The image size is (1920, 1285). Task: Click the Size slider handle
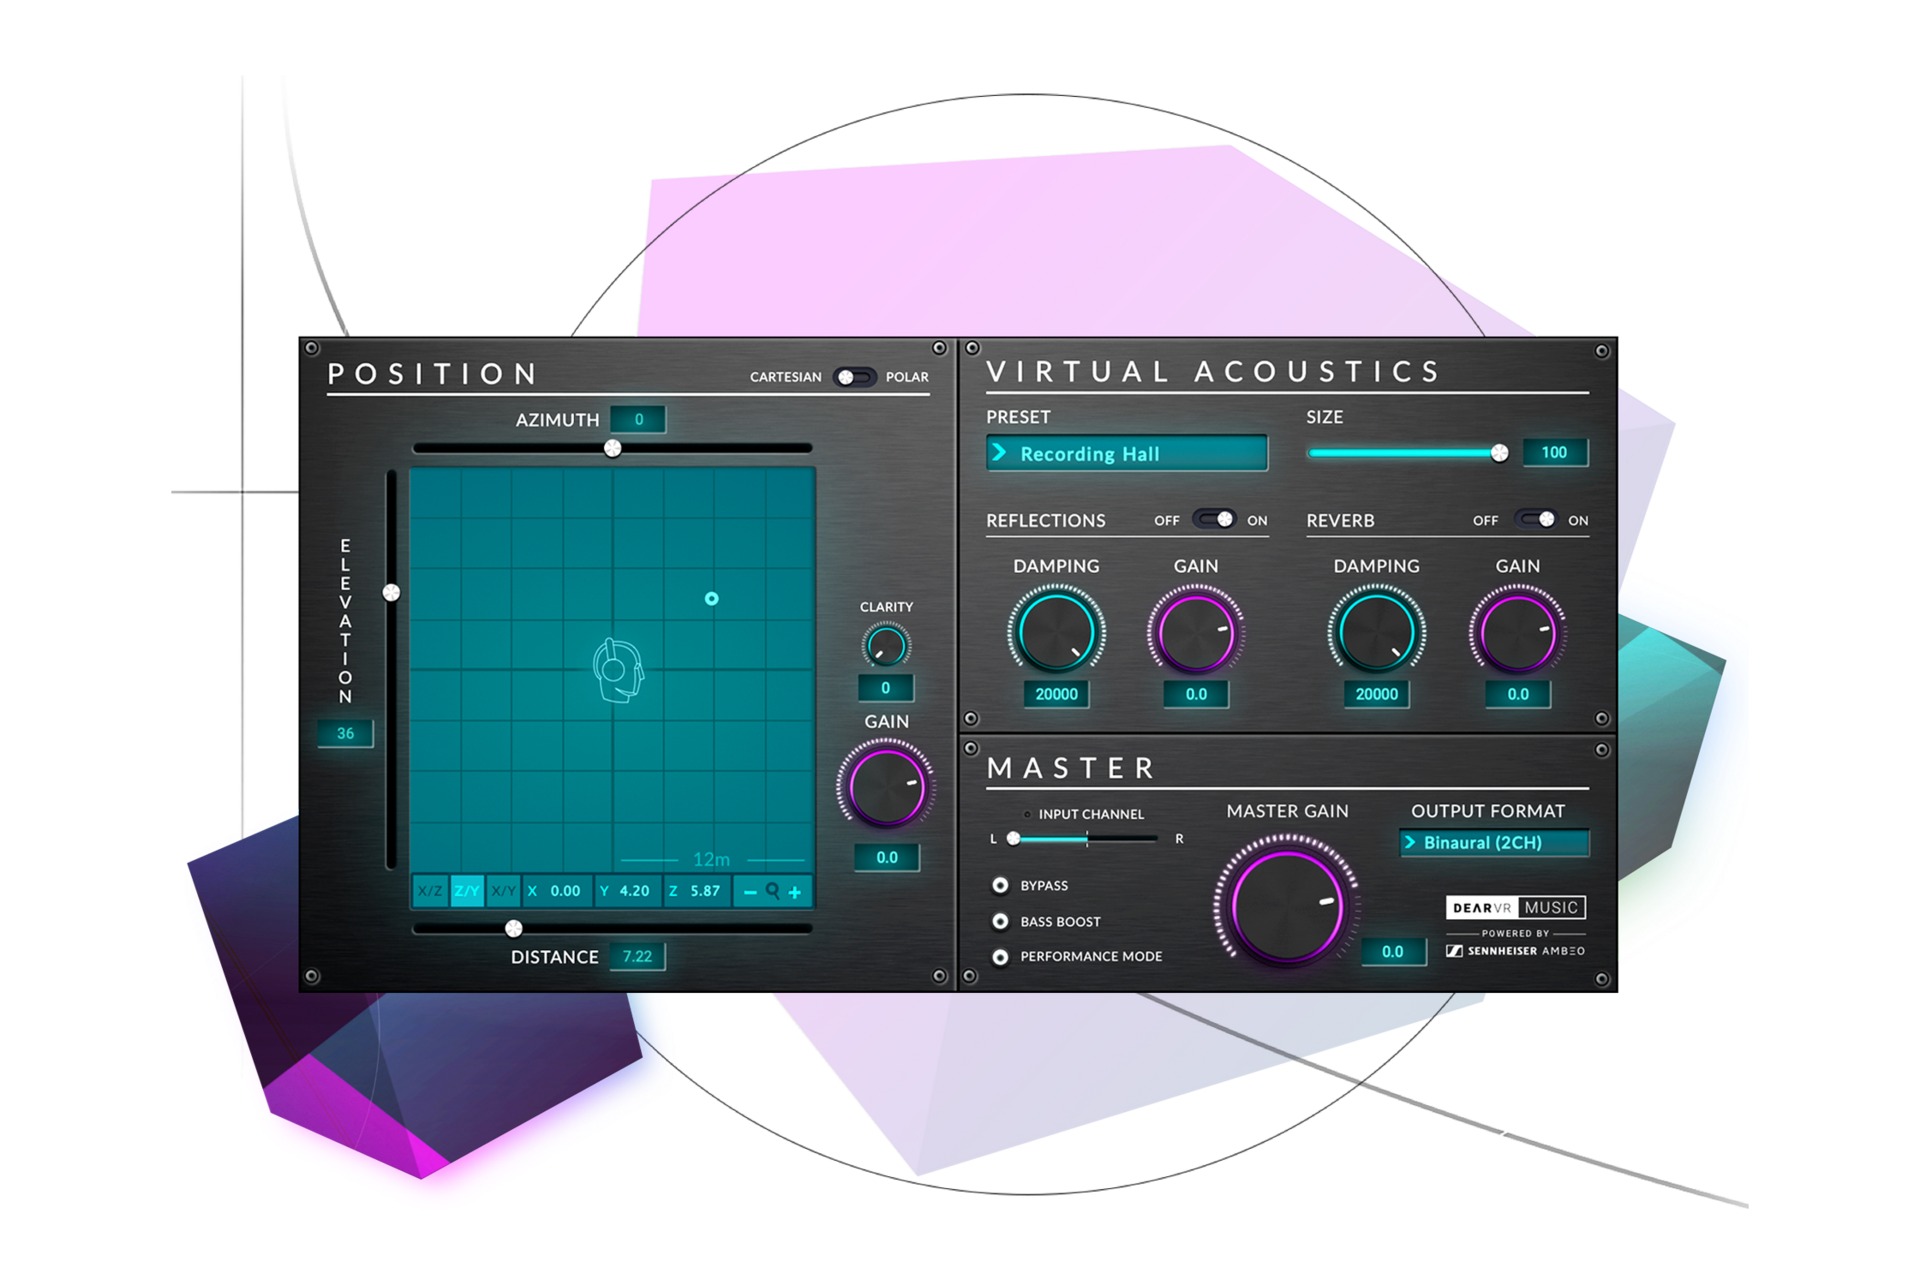(1499, 453)
